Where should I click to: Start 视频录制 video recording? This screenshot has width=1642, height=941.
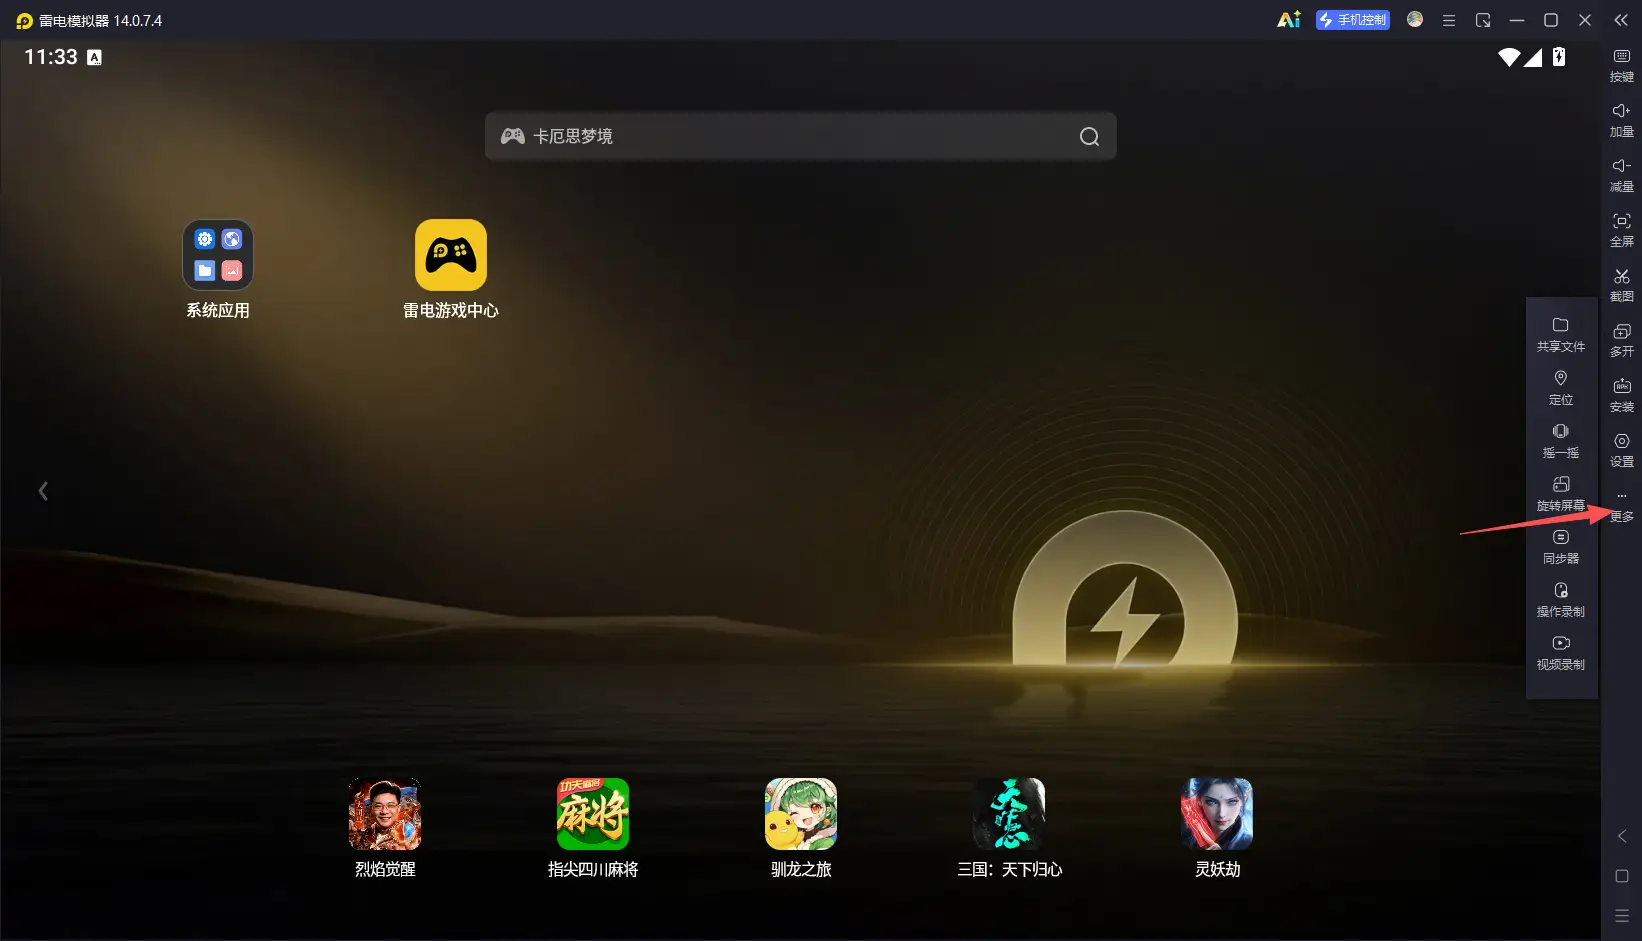pos(1561,653)
